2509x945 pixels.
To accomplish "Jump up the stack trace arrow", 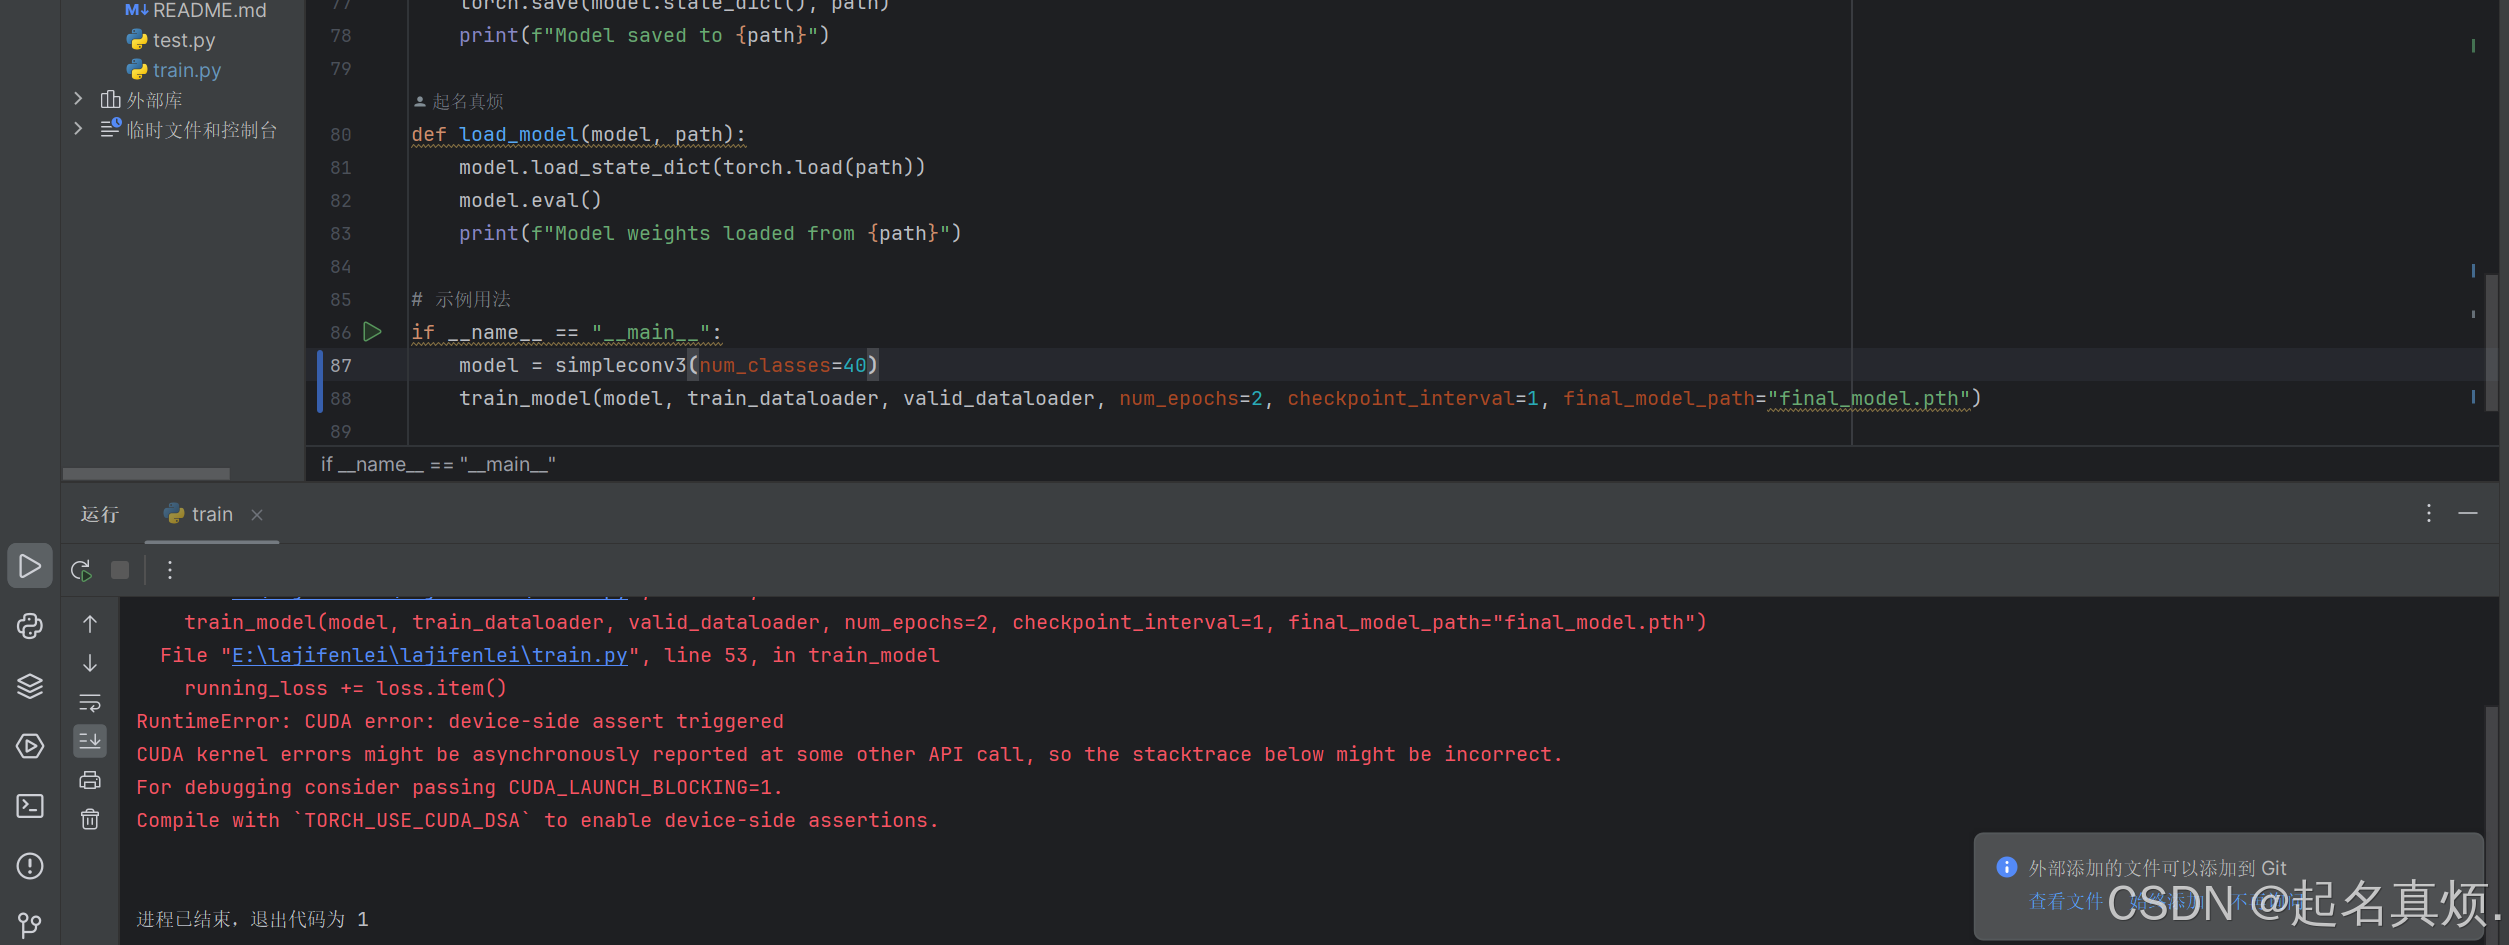I will tap(90, 624).
